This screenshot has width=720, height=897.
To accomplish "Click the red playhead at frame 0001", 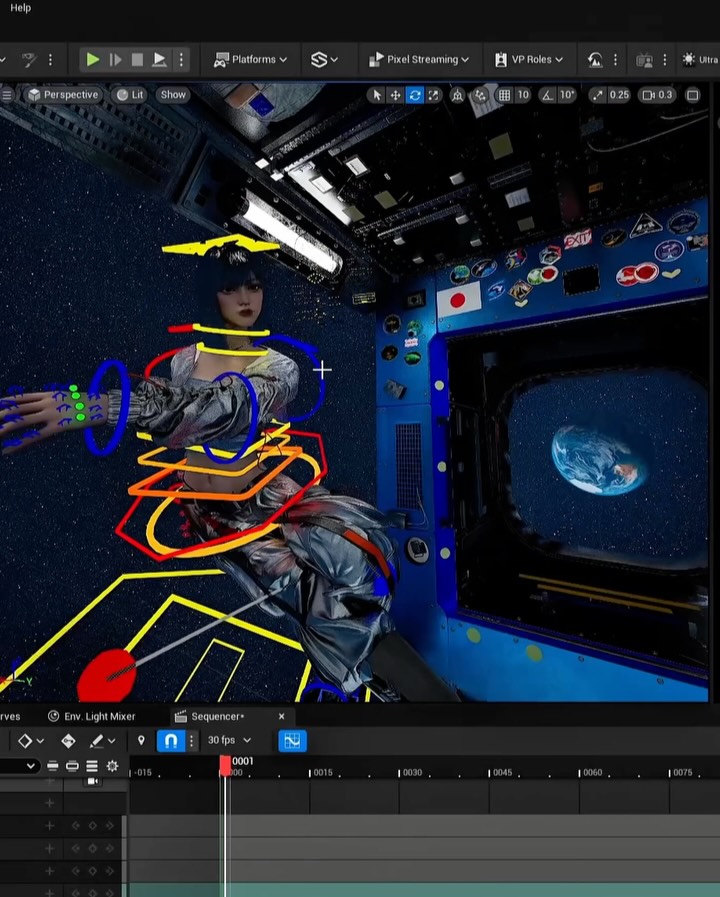I will (x=225, y=765).
